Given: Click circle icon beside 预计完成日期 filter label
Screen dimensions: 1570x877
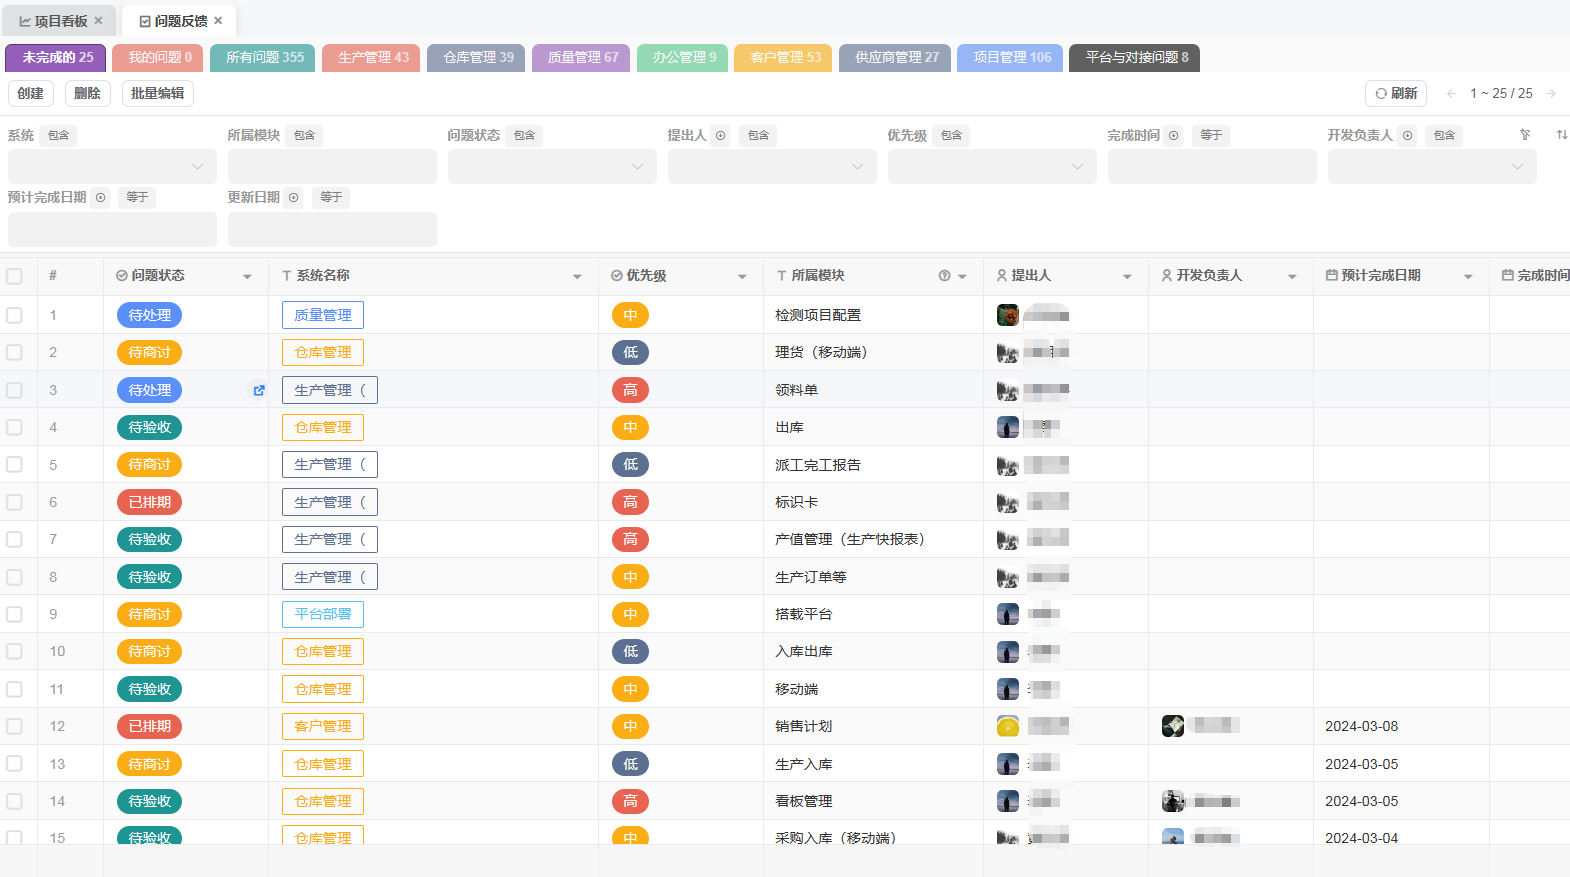Looking at the screenshot, I should click(100, 198).
